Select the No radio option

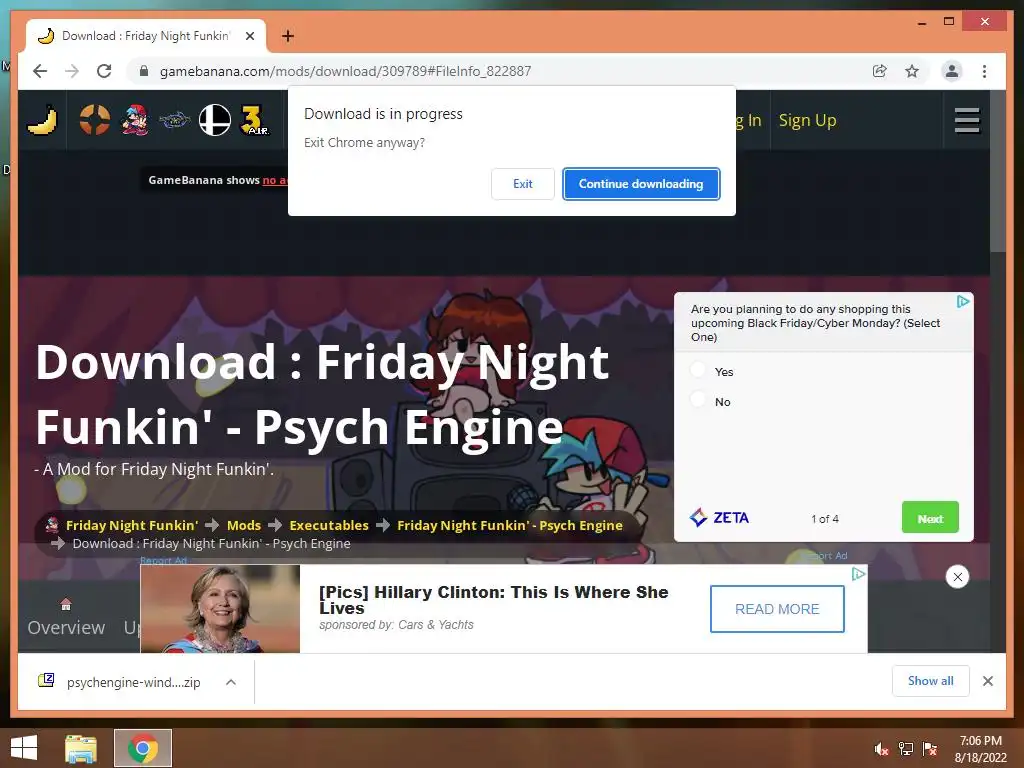click(x=698, y=399)
